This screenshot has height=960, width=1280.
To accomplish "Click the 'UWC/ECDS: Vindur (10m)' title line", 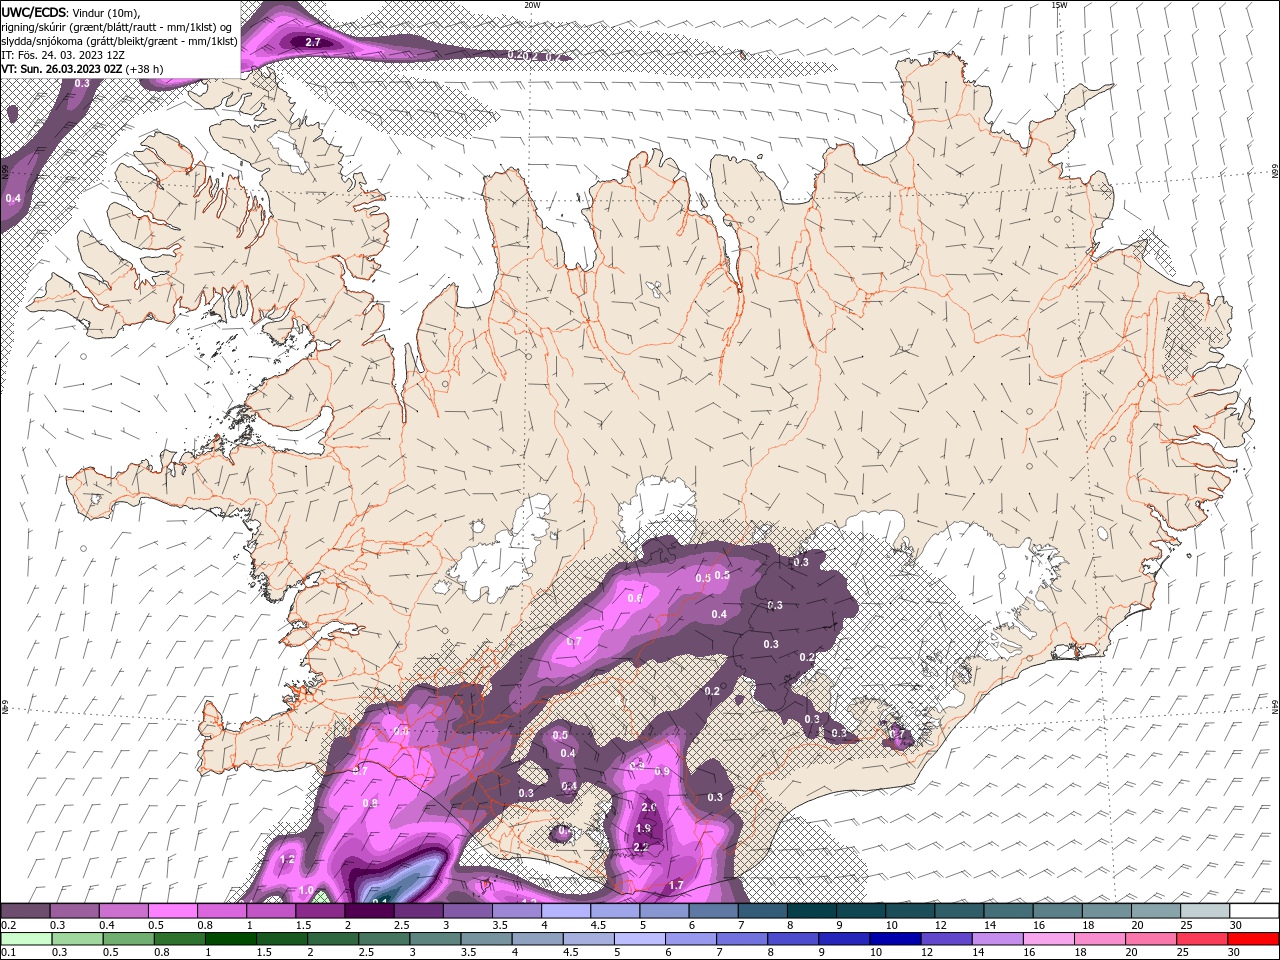I will tap(71, 12).
